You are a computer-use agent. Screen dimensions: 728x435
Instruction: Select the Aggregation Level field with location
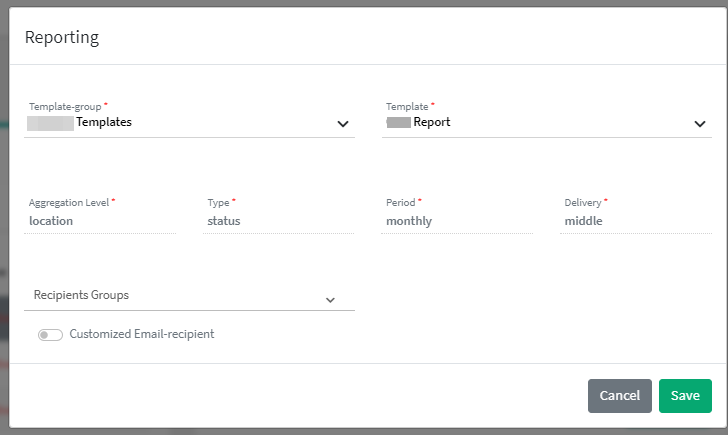coord(100,221)
